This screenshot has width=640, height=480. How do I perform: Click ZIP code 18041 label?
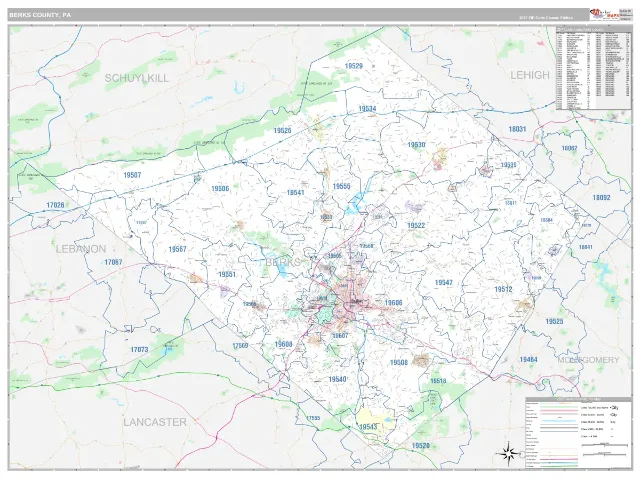click(x=585, y=247)
